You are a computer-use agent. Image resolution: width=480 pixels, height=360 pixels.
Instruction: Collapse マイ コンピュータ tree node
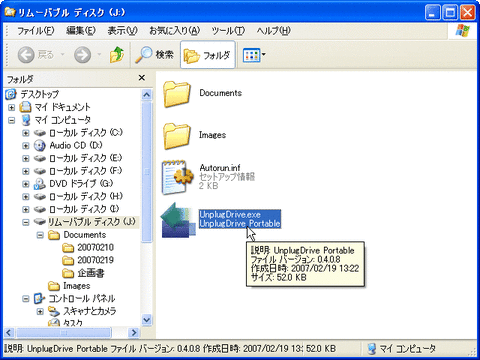click(x=12, y=120)
